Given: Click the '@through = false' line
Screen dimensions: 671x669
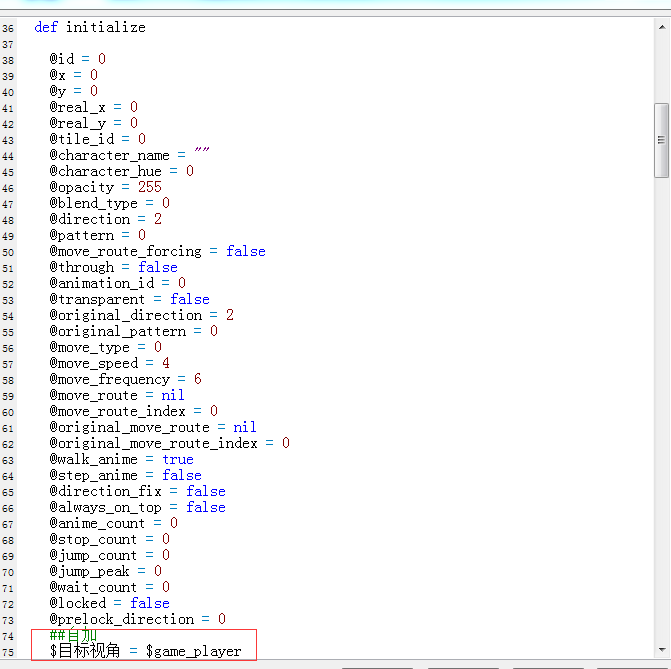Looking at the screenshot, I should (113, 267).
